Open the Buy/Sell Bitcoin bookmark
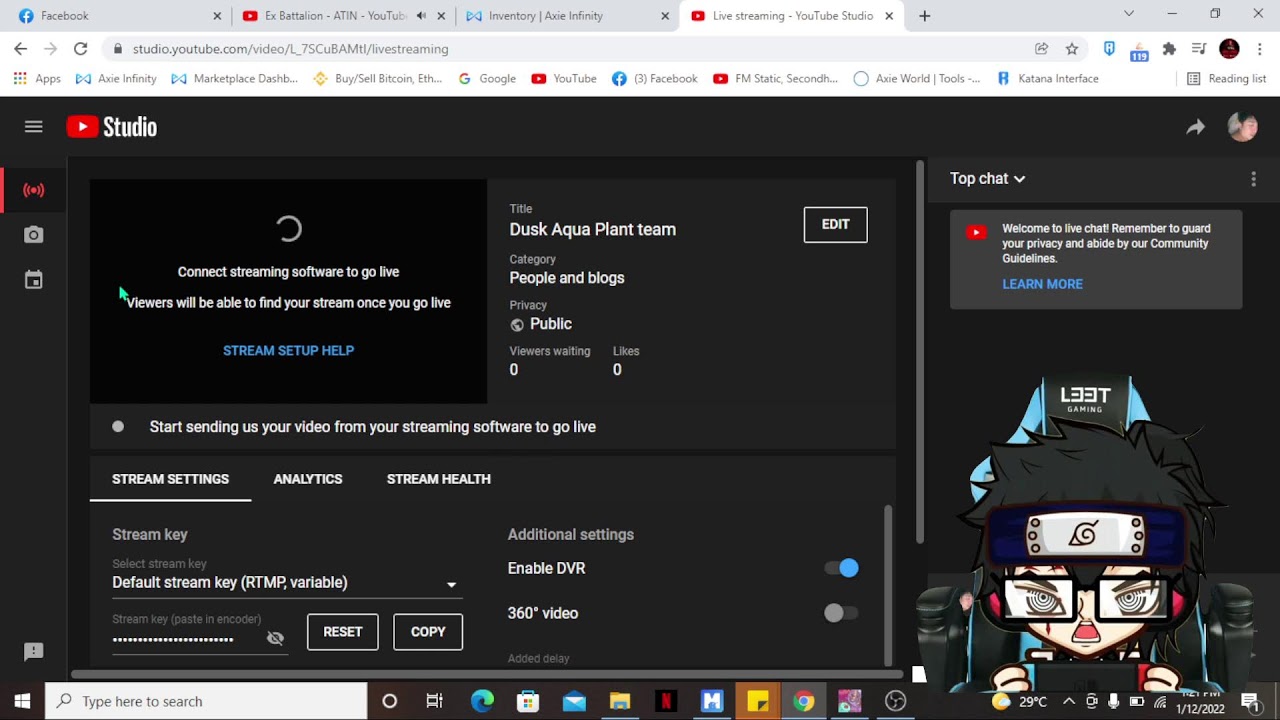This screenshot has height=720, width=1280. (x=377, y=78)
